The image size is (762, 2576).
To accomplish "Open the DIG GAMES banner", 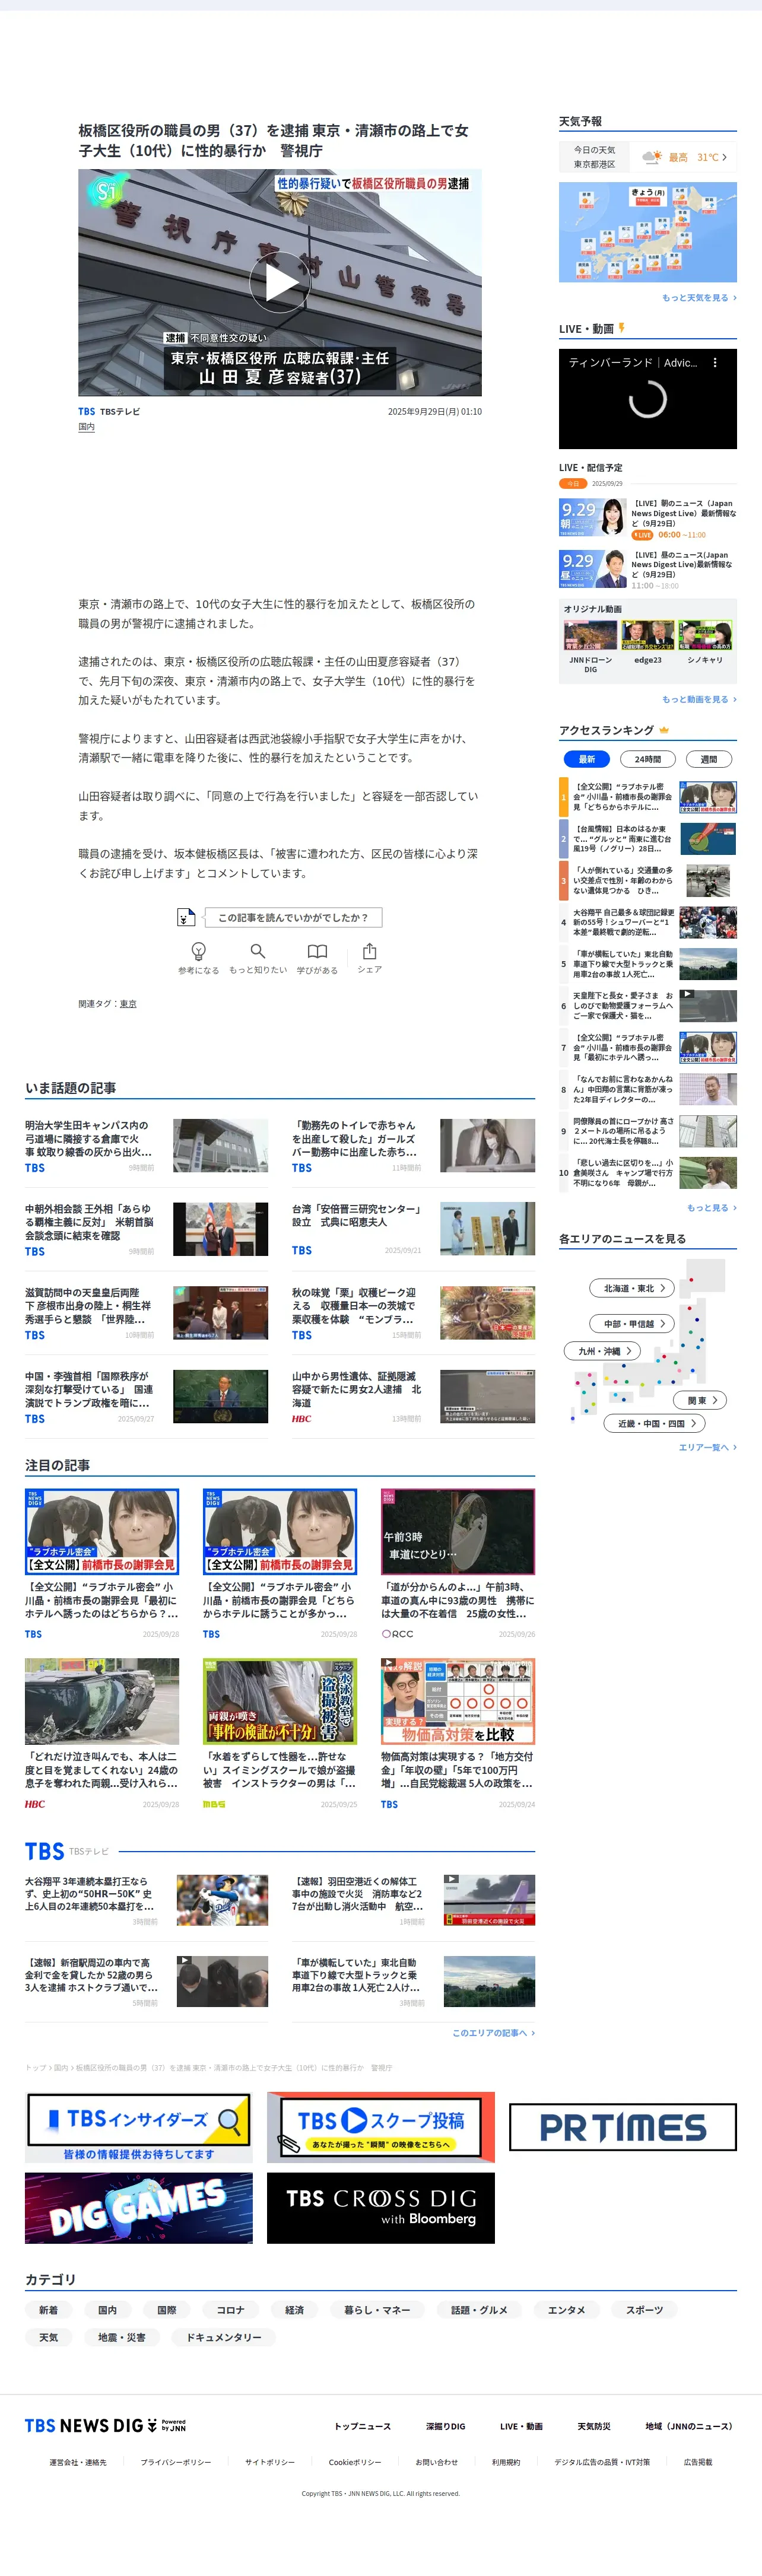I will [x=139, y=2208].
